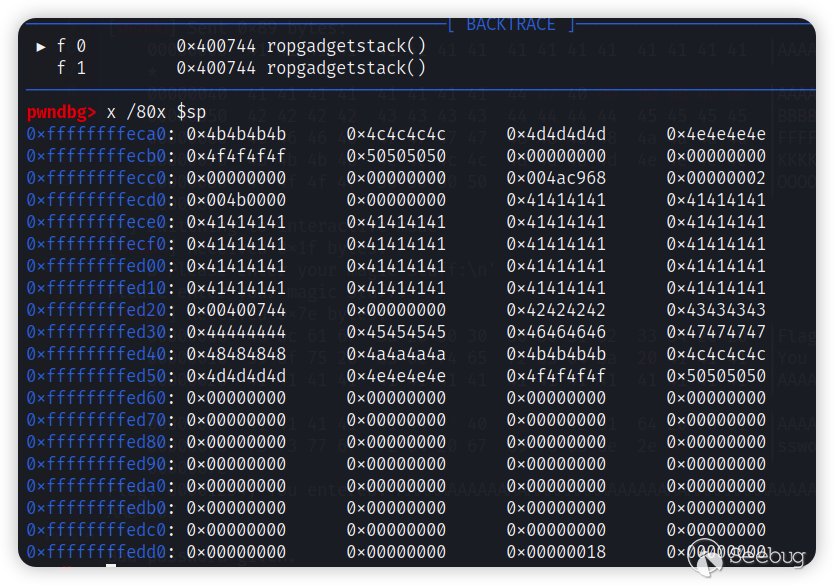Select the 'f 1' backtrace frame label

point(71,68)
